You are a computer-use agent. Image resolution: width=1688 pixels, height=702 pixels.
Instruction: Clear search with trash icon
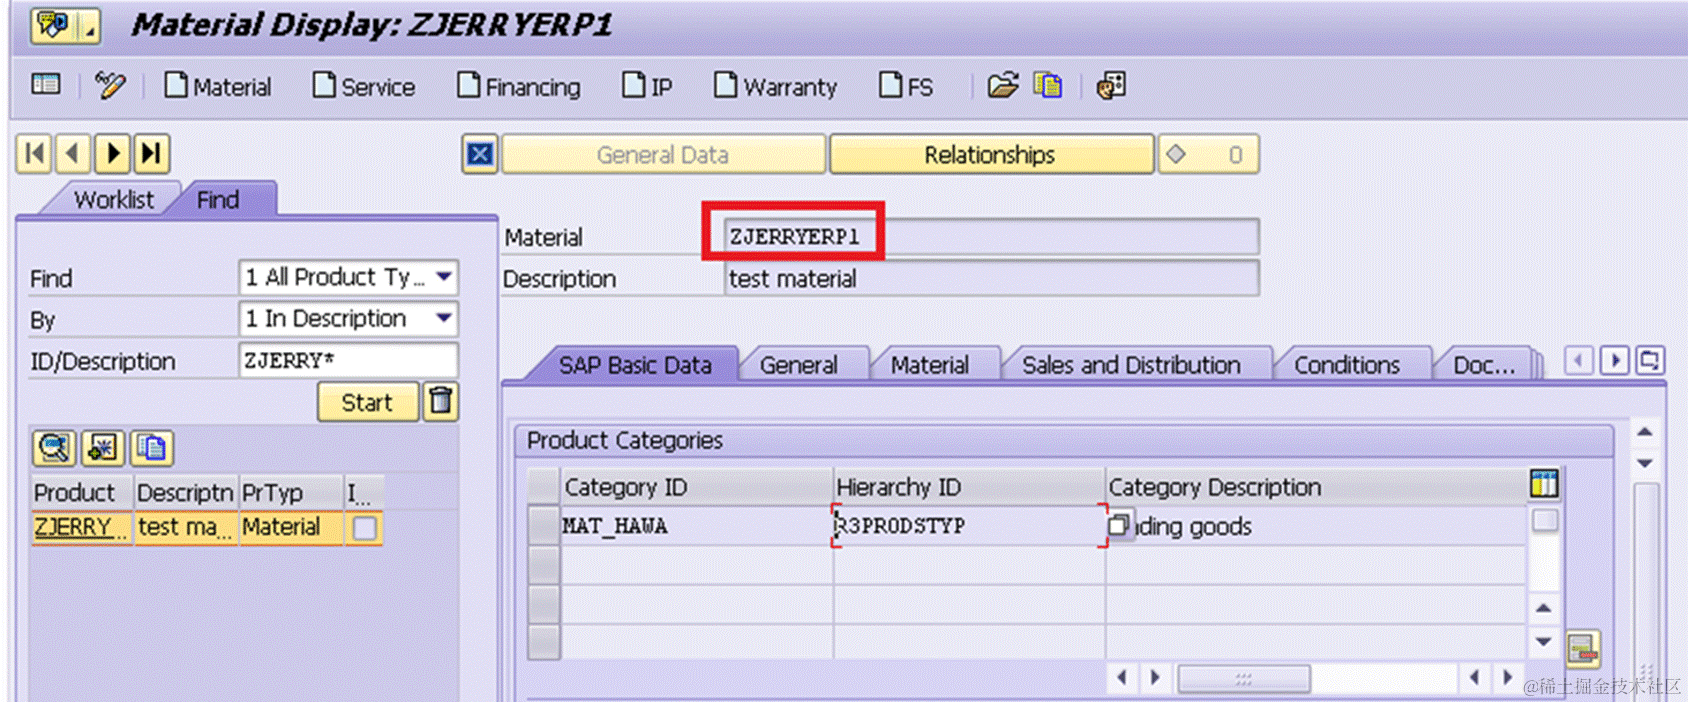pos(440,402)
